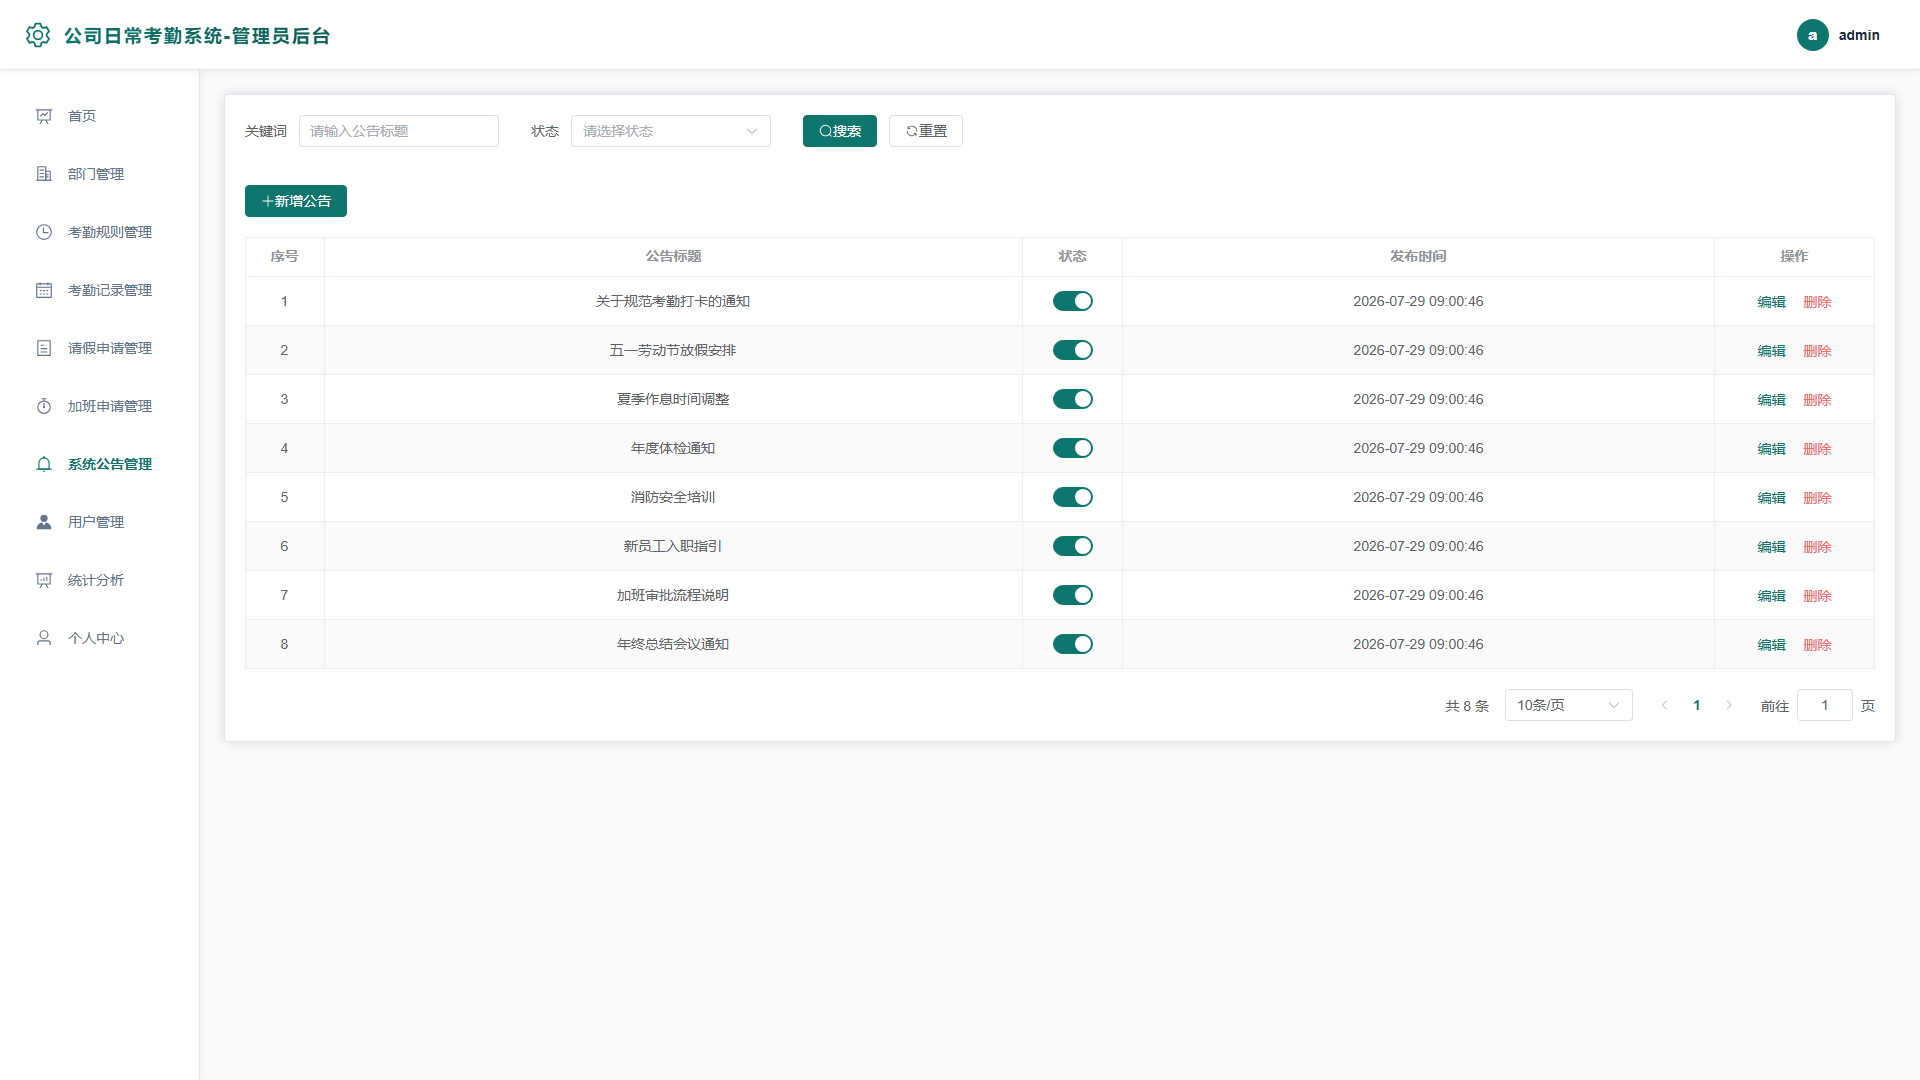This screenshot has height=1080, width=1920.
Task: Open the 请选择状态 dropdown
Action: pos(670,131)
